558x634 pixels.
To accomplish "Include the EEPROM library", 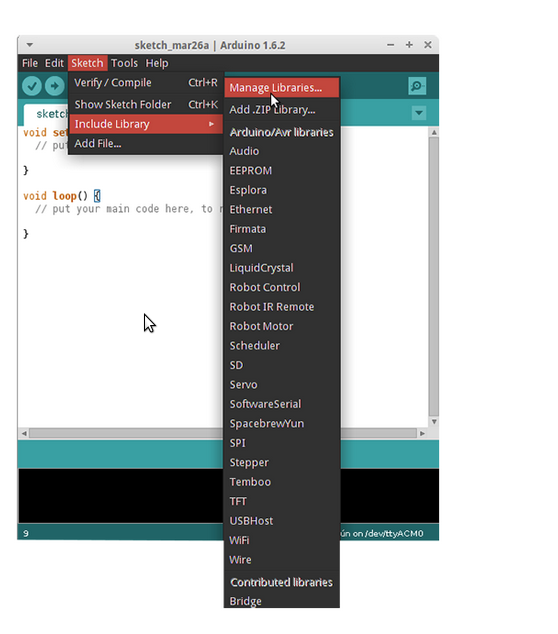I will coord(281,171).
